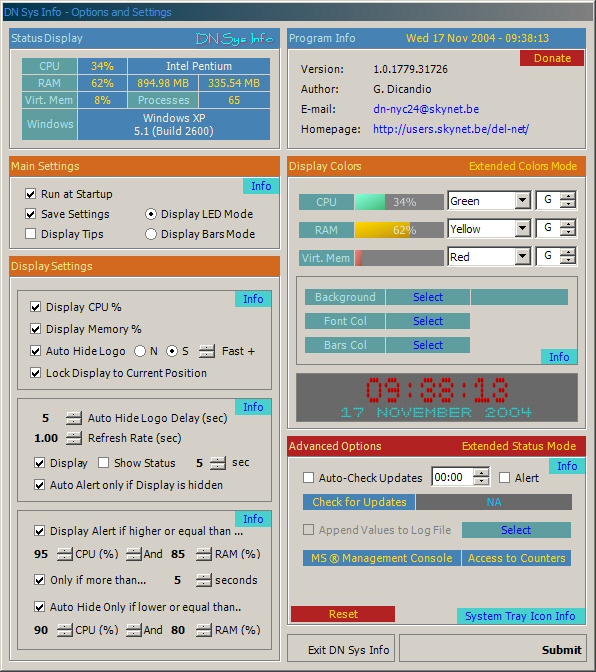The width and height of the screenshot is (596, 672).
Task: Click Extended Colors Mode header label
Action: tap(523, 166)
